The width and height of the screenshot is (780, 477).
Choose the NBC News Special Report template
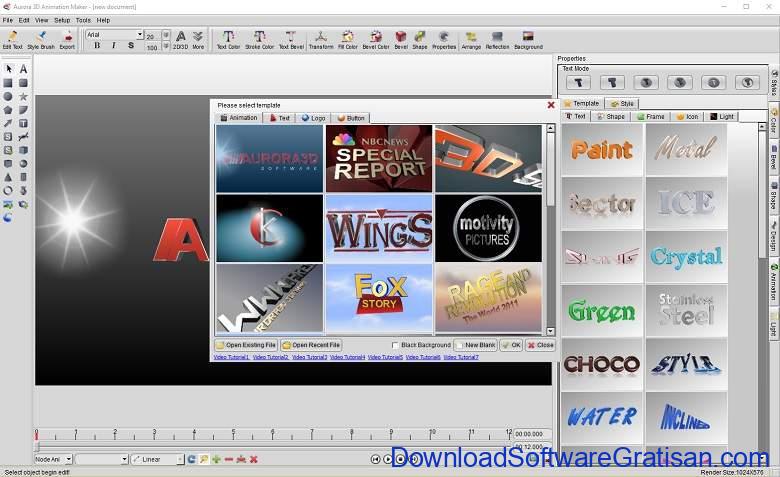click(x=379, y=159)
